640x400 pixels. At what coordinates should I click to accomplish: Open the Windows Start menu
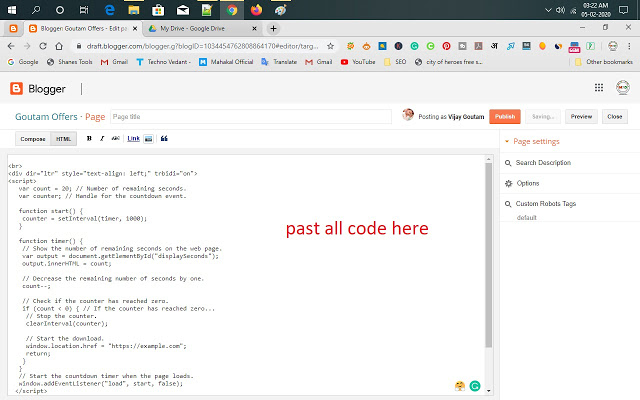click(12, 10)
